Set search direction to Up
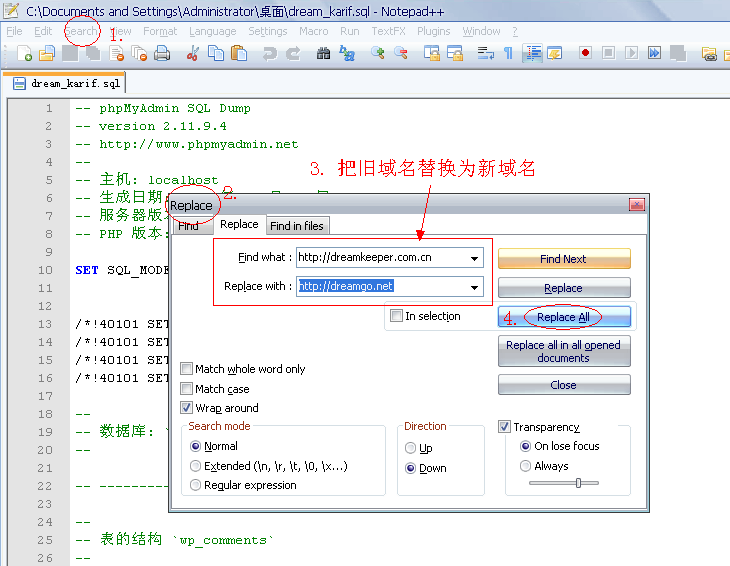This screenshot has height=566, width=730. [x=410, y=448]
